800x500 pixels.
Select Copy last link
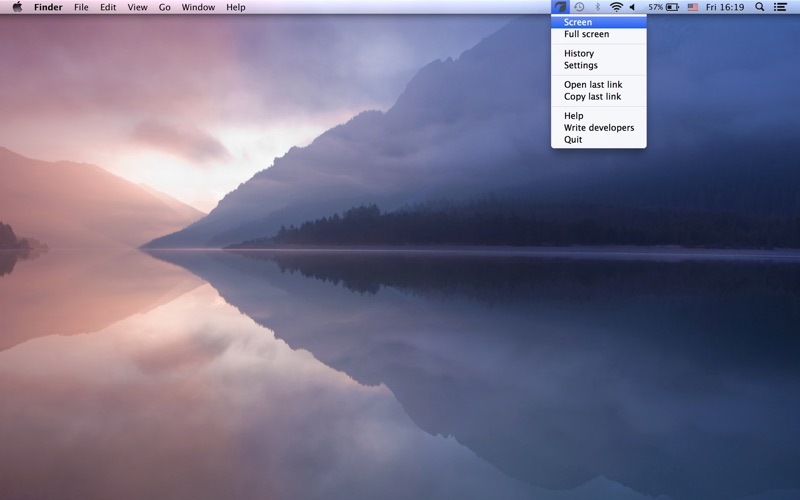pos(598,96)
